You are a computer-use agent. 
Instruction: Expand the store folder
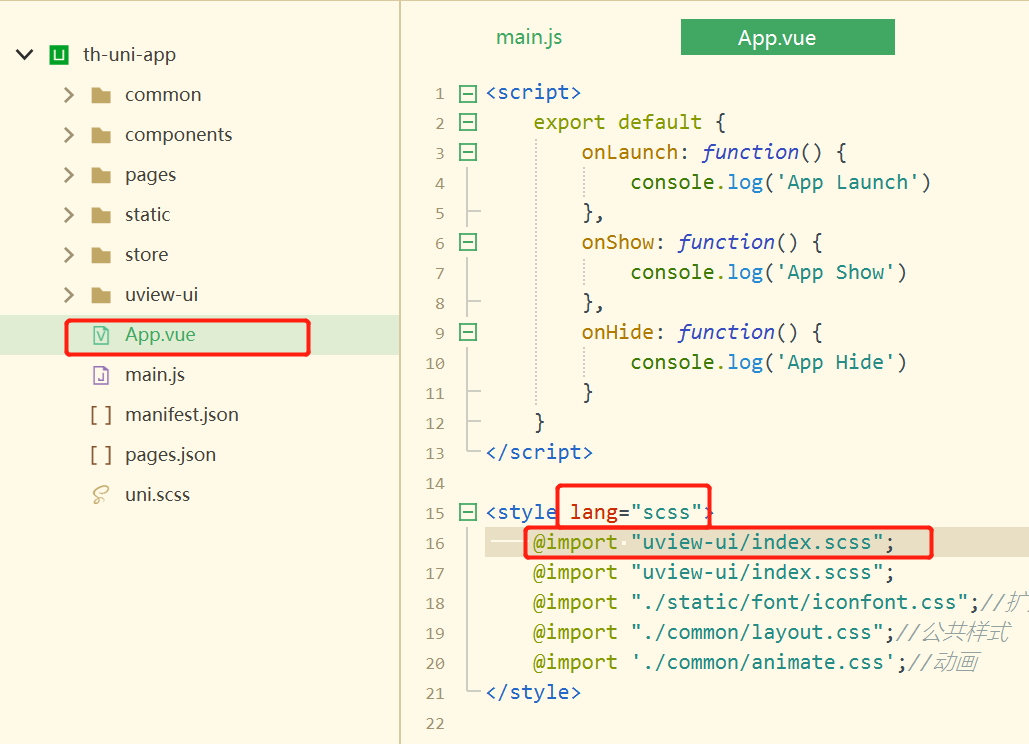pos(69,256)
